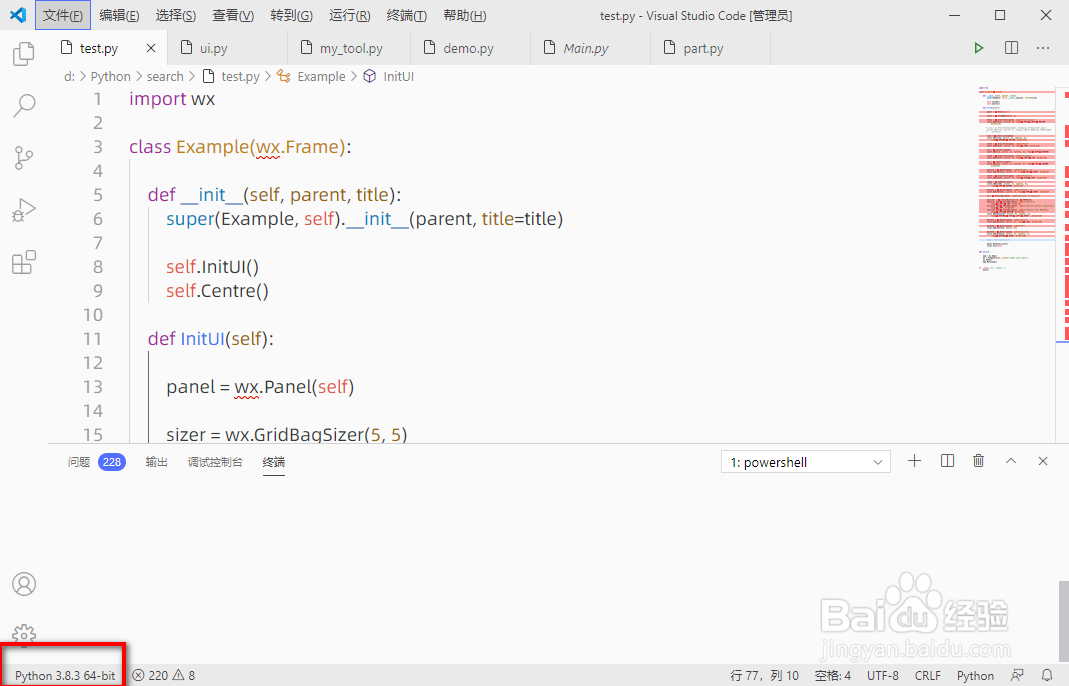Select the Python language mode in status bar
Viewport: 1069px width, 686px height.
point(975,675)
